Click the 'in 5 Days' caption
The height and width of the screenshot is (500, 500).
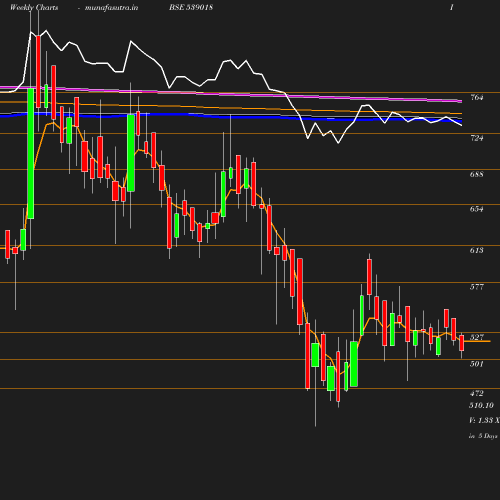(x=483, y=436)
